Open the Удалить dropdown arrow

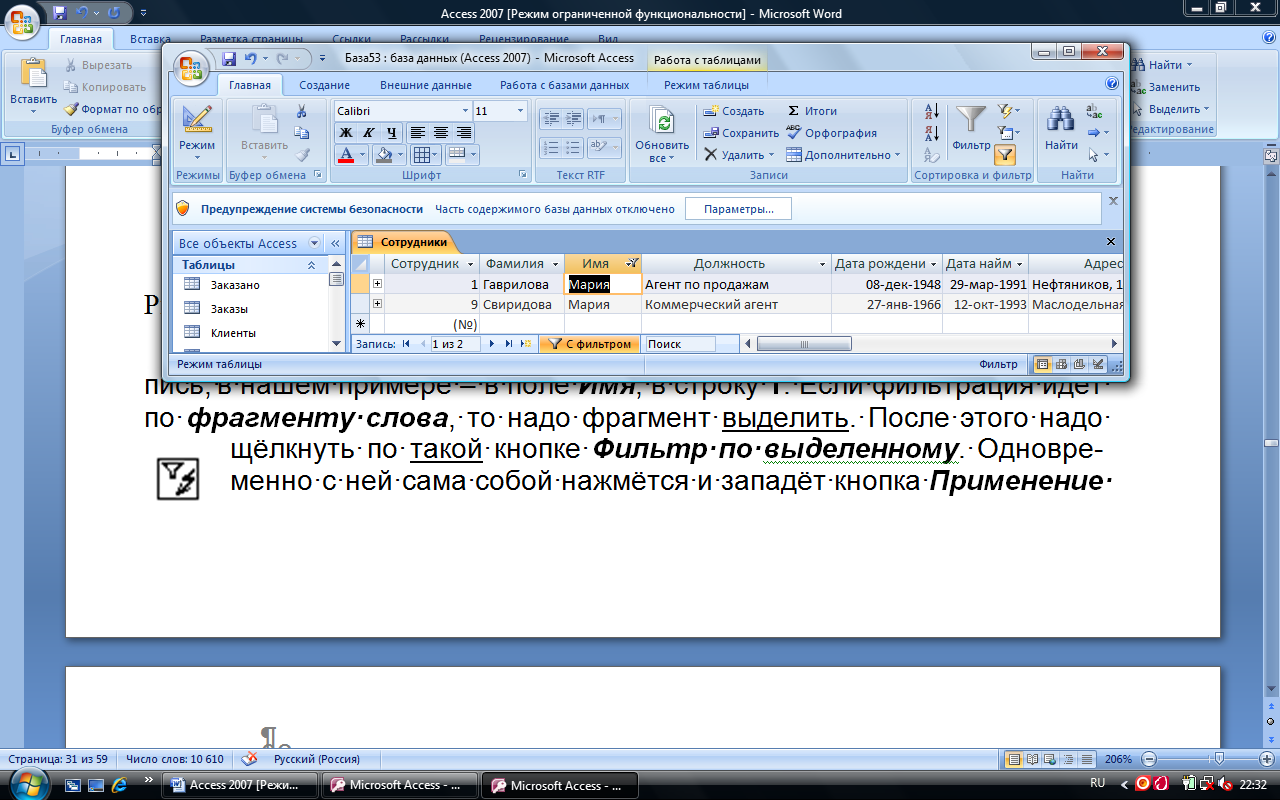(x=771, y=155)
